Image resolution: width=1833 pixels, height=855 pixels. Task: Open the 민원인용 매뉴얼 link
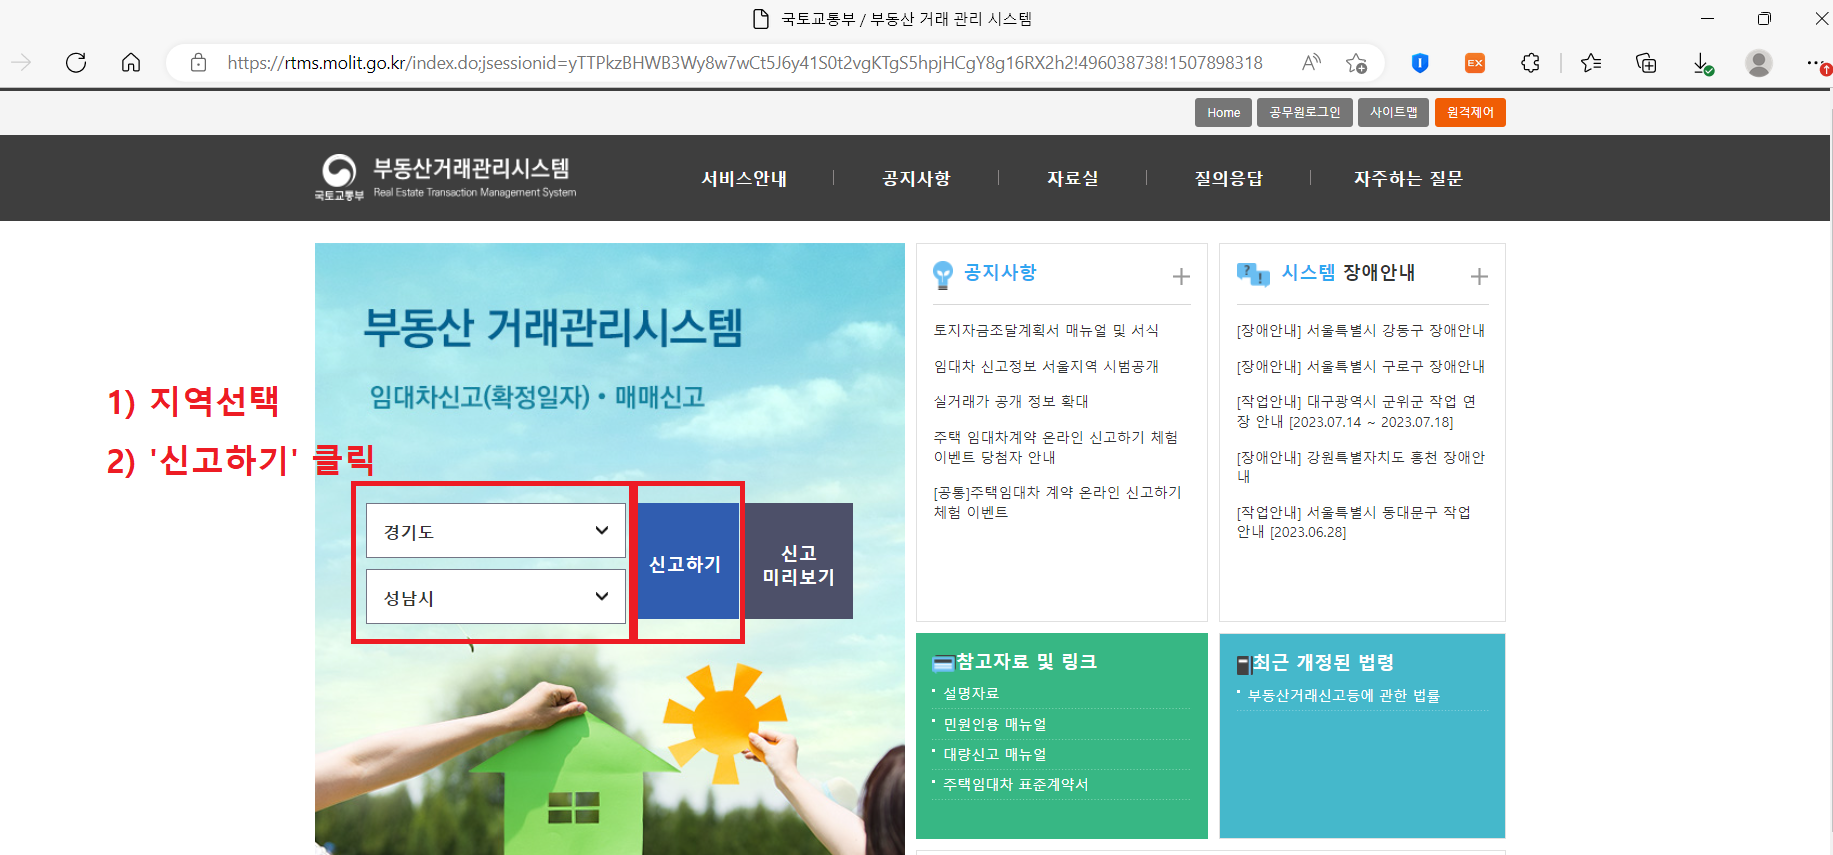point(995,724)
